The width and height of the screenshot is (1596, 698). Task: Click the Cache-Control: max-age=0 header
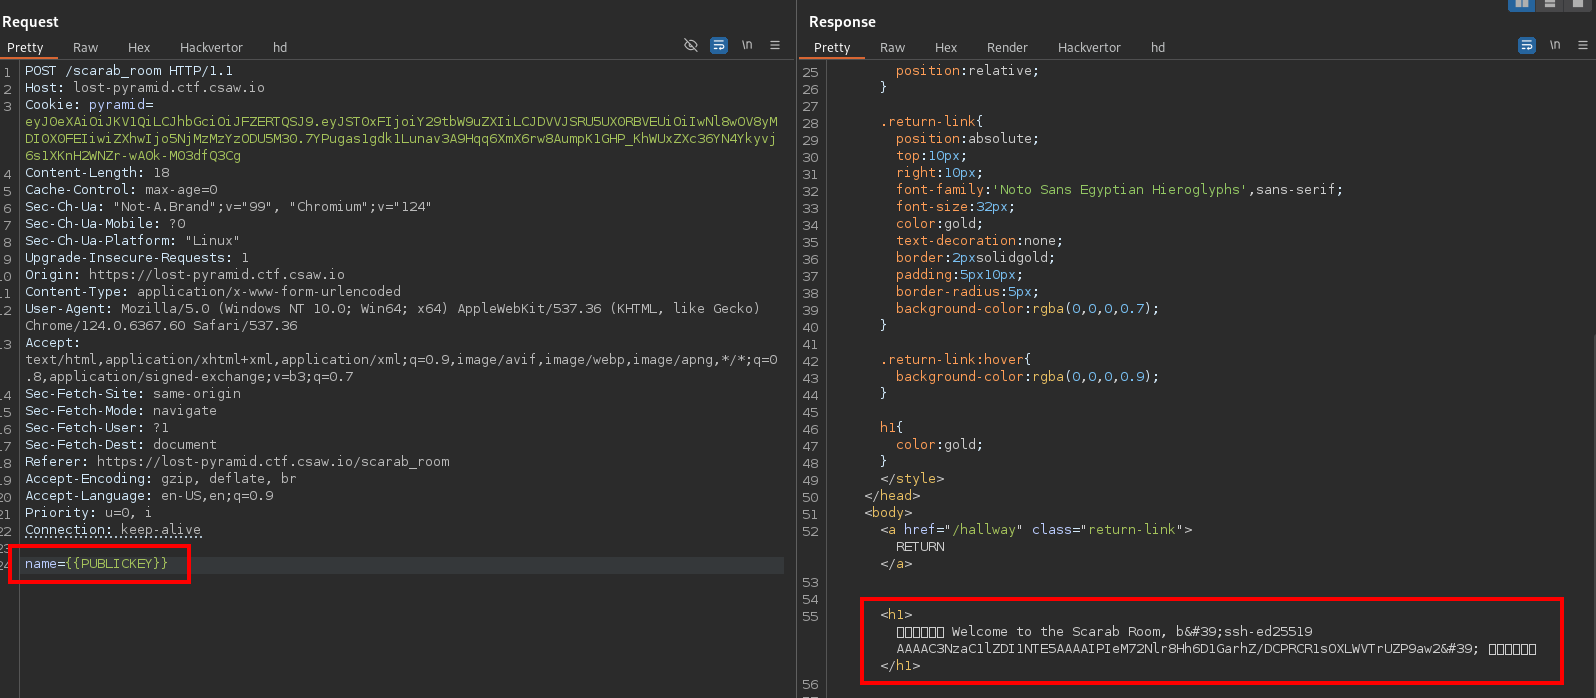(x=121, y=190)
